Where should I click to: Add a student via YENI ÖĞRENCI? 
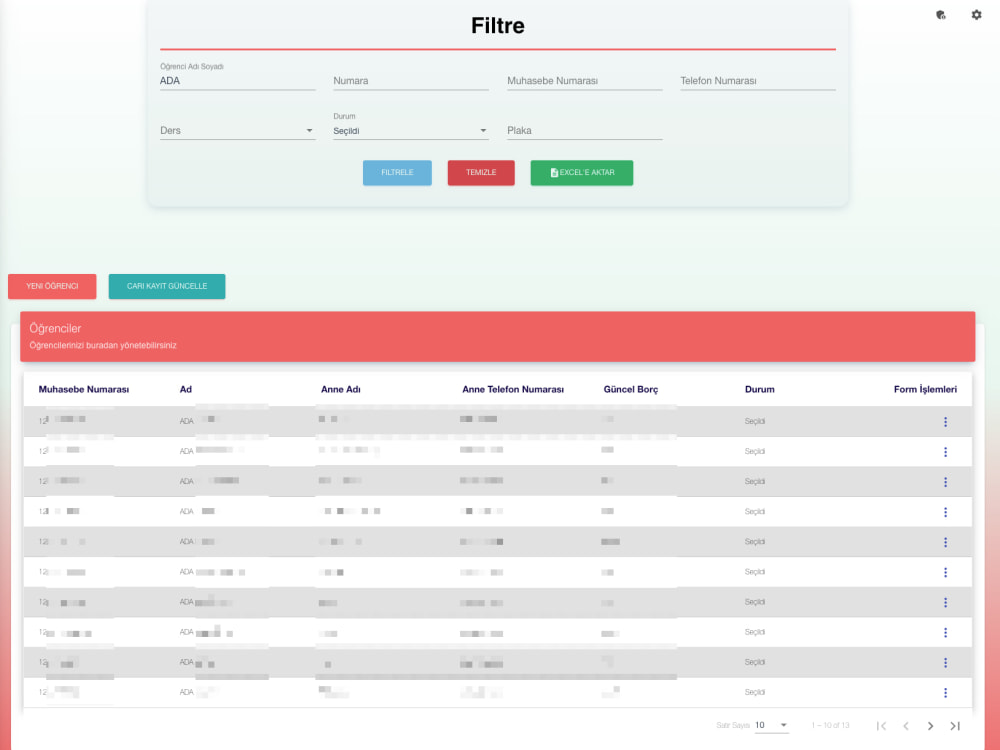coord(52,286)
